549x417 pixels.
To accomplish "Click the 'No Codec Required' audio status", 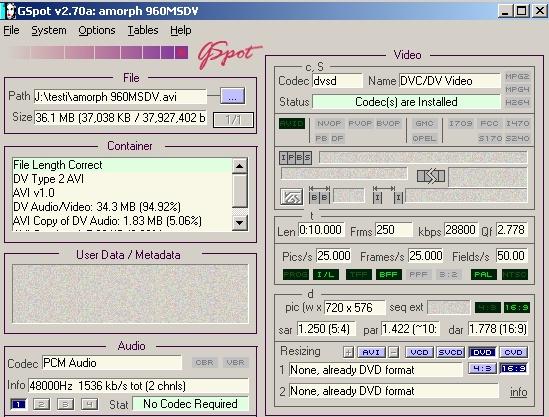I will pos(190,404).
